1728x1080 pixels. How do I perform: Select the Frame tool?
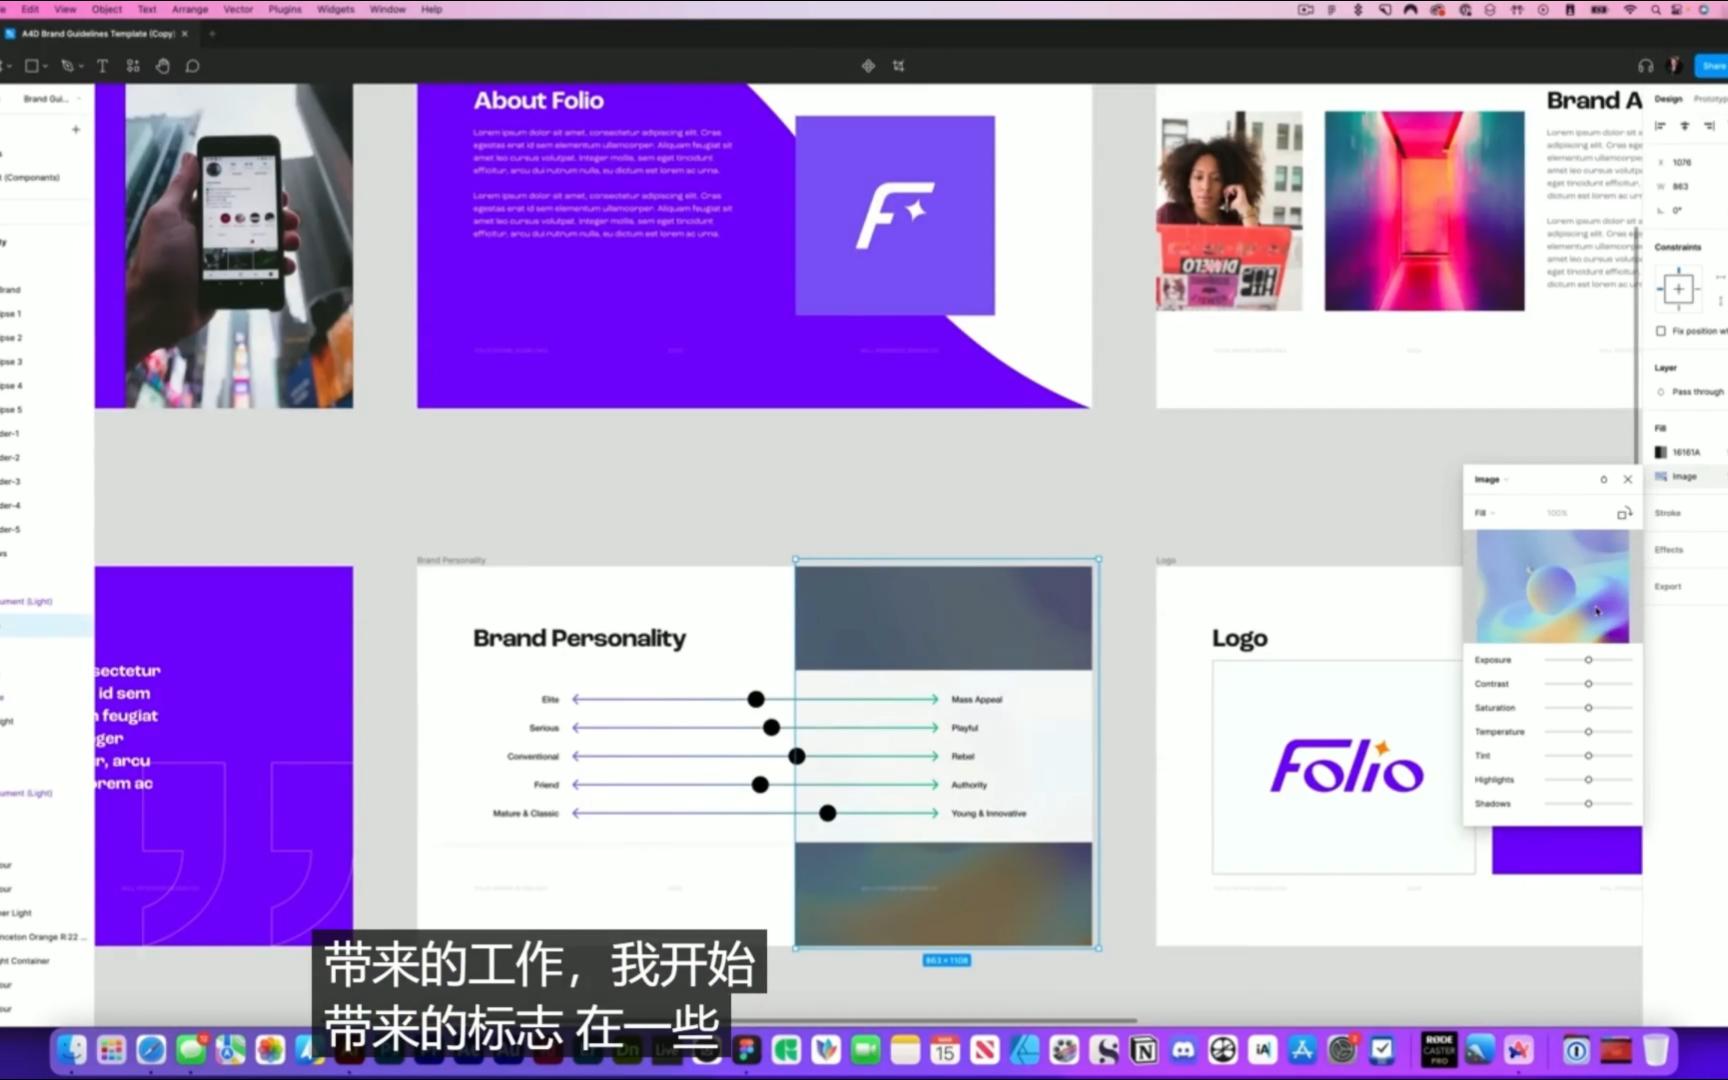(32, 66)
